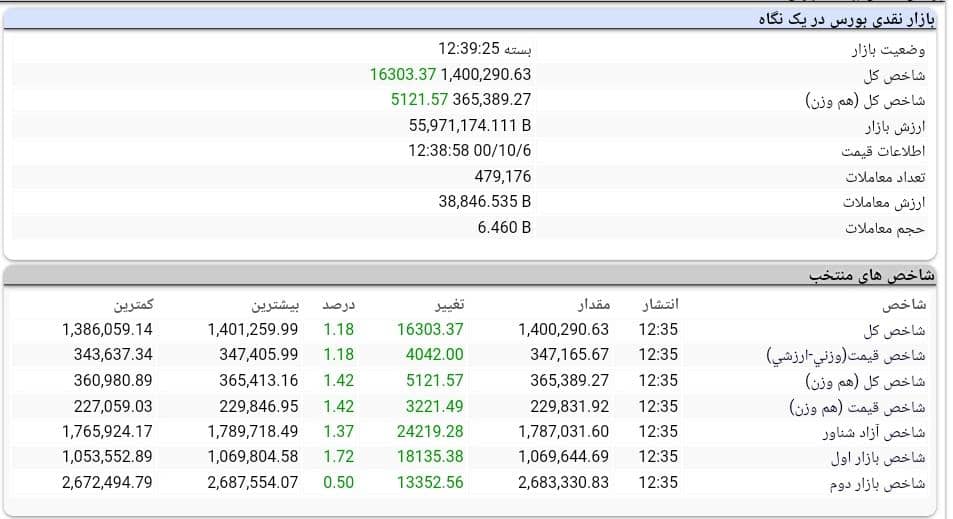The width and height of the screenshot is (953, 519).
Task: Click lowest value 227,059.03
Action: tap(113, 406)
